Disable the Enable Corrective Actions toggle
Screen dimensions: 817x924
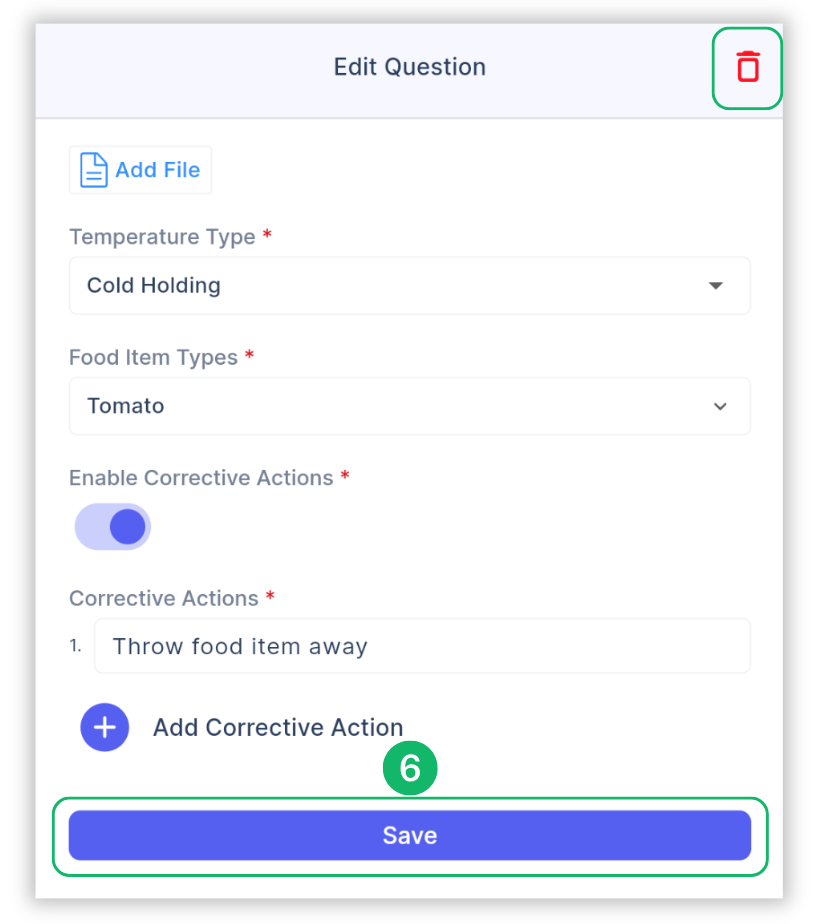click(x=112, y=526)
